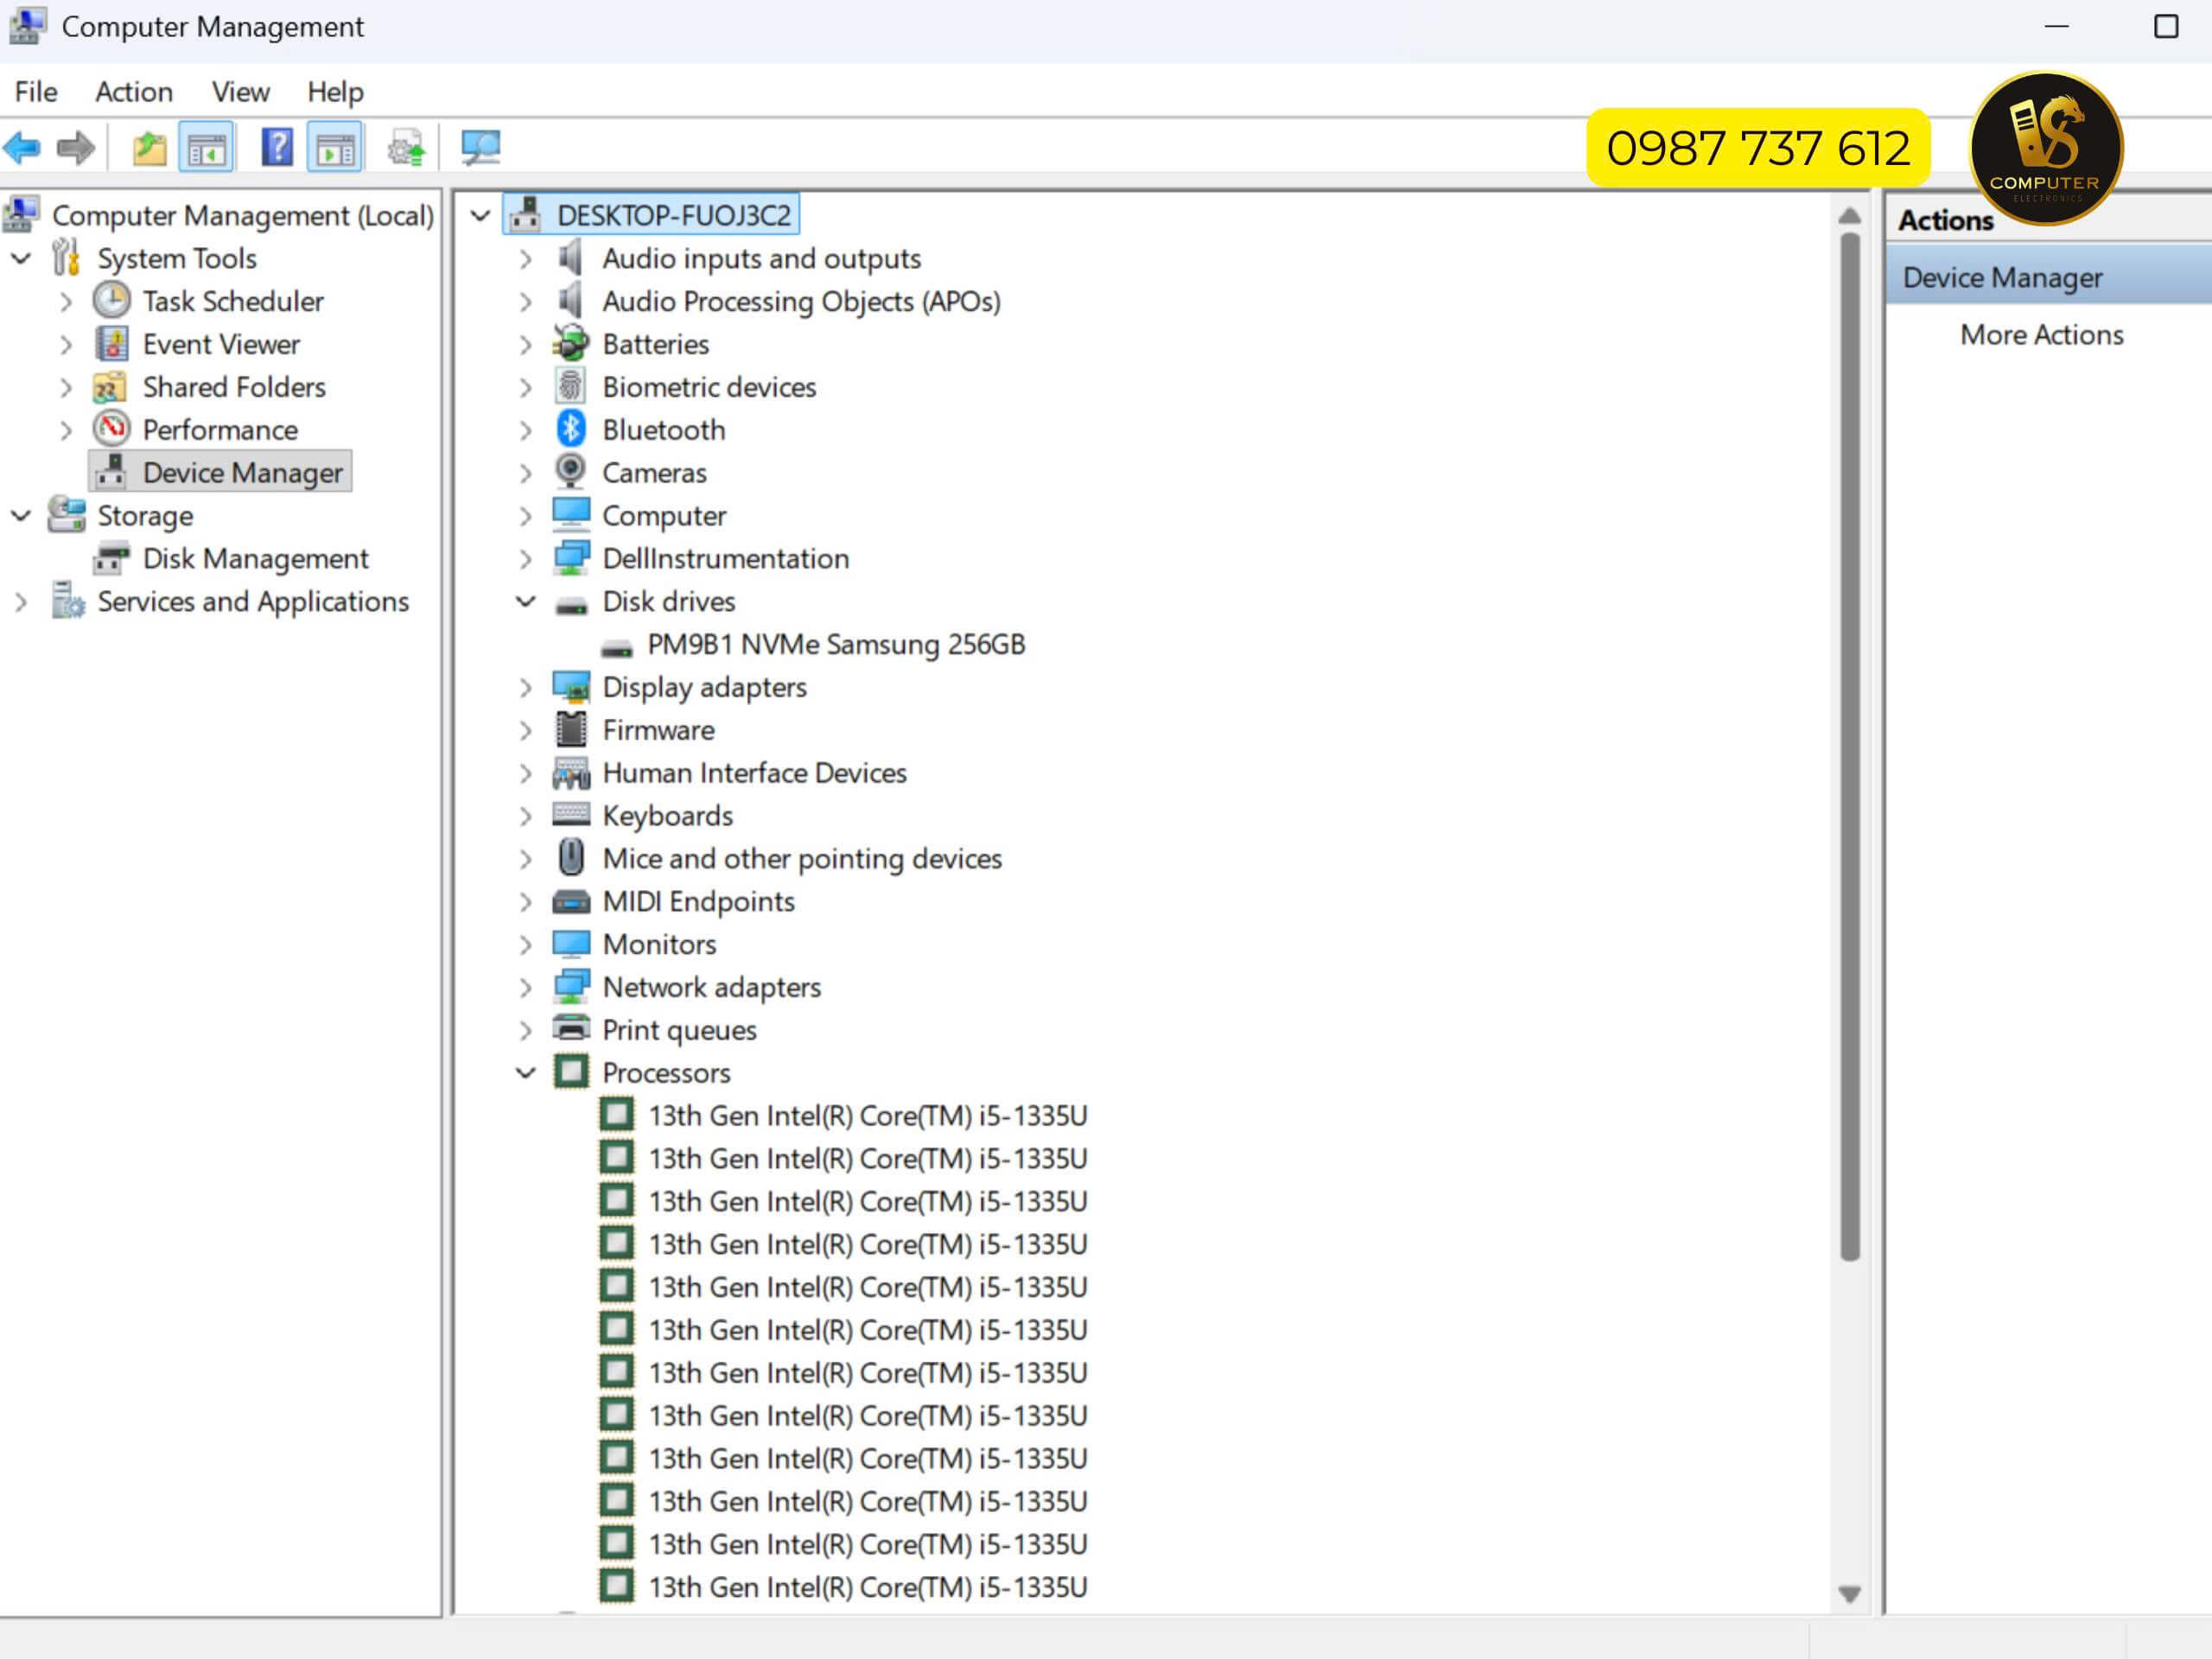Click the Firmware chip icon
The width and height of the screenshot is (2212, 1659).
click(571, 730)
